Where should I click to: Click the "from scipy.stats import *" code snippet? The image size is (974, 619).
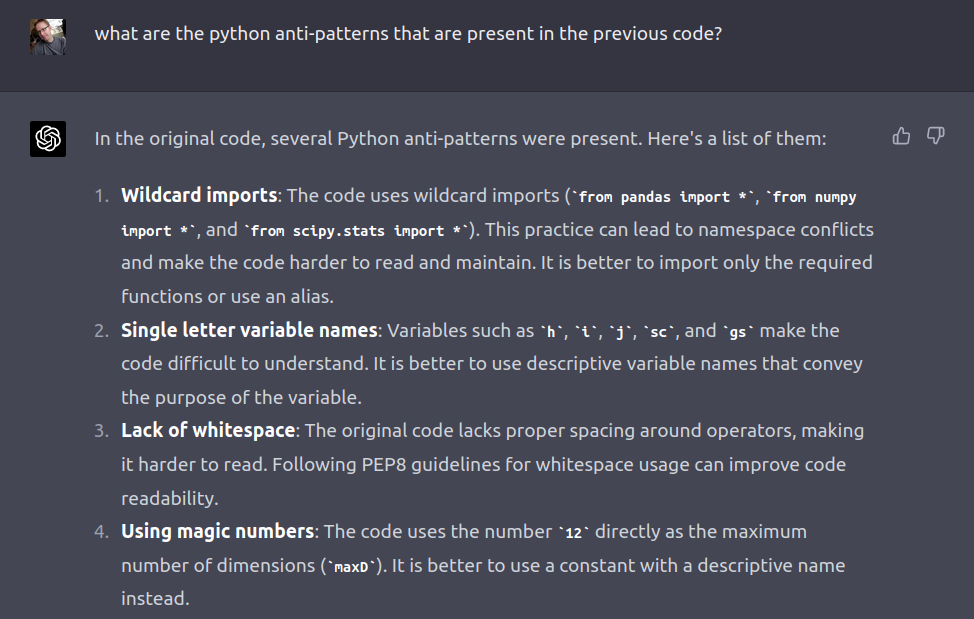pos(357,231)
